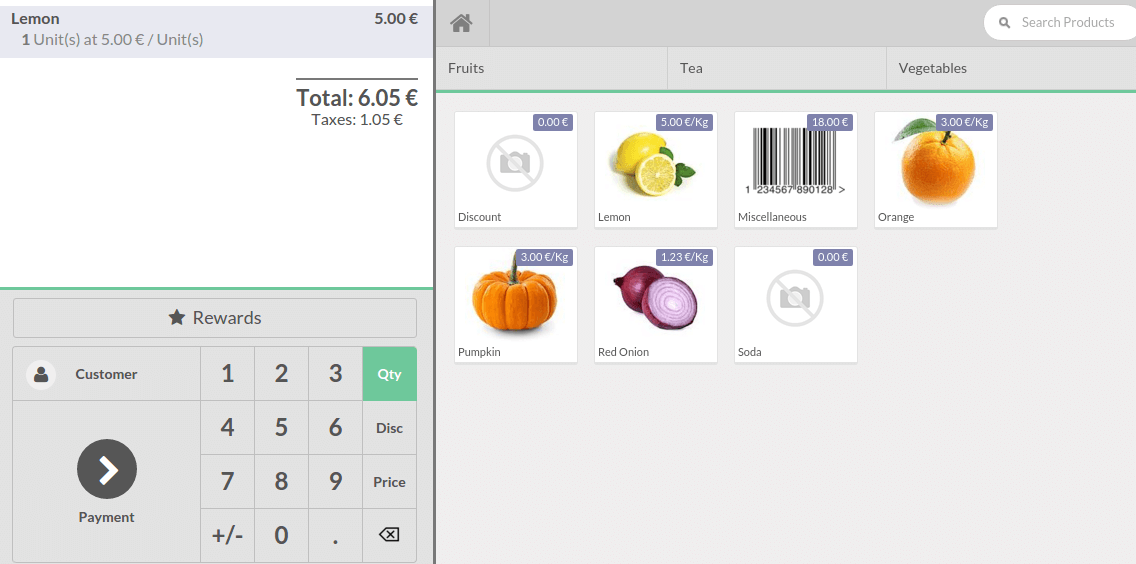Open the Tea category
This screenshot has height=564, width=1136.
tap(776, 68)
